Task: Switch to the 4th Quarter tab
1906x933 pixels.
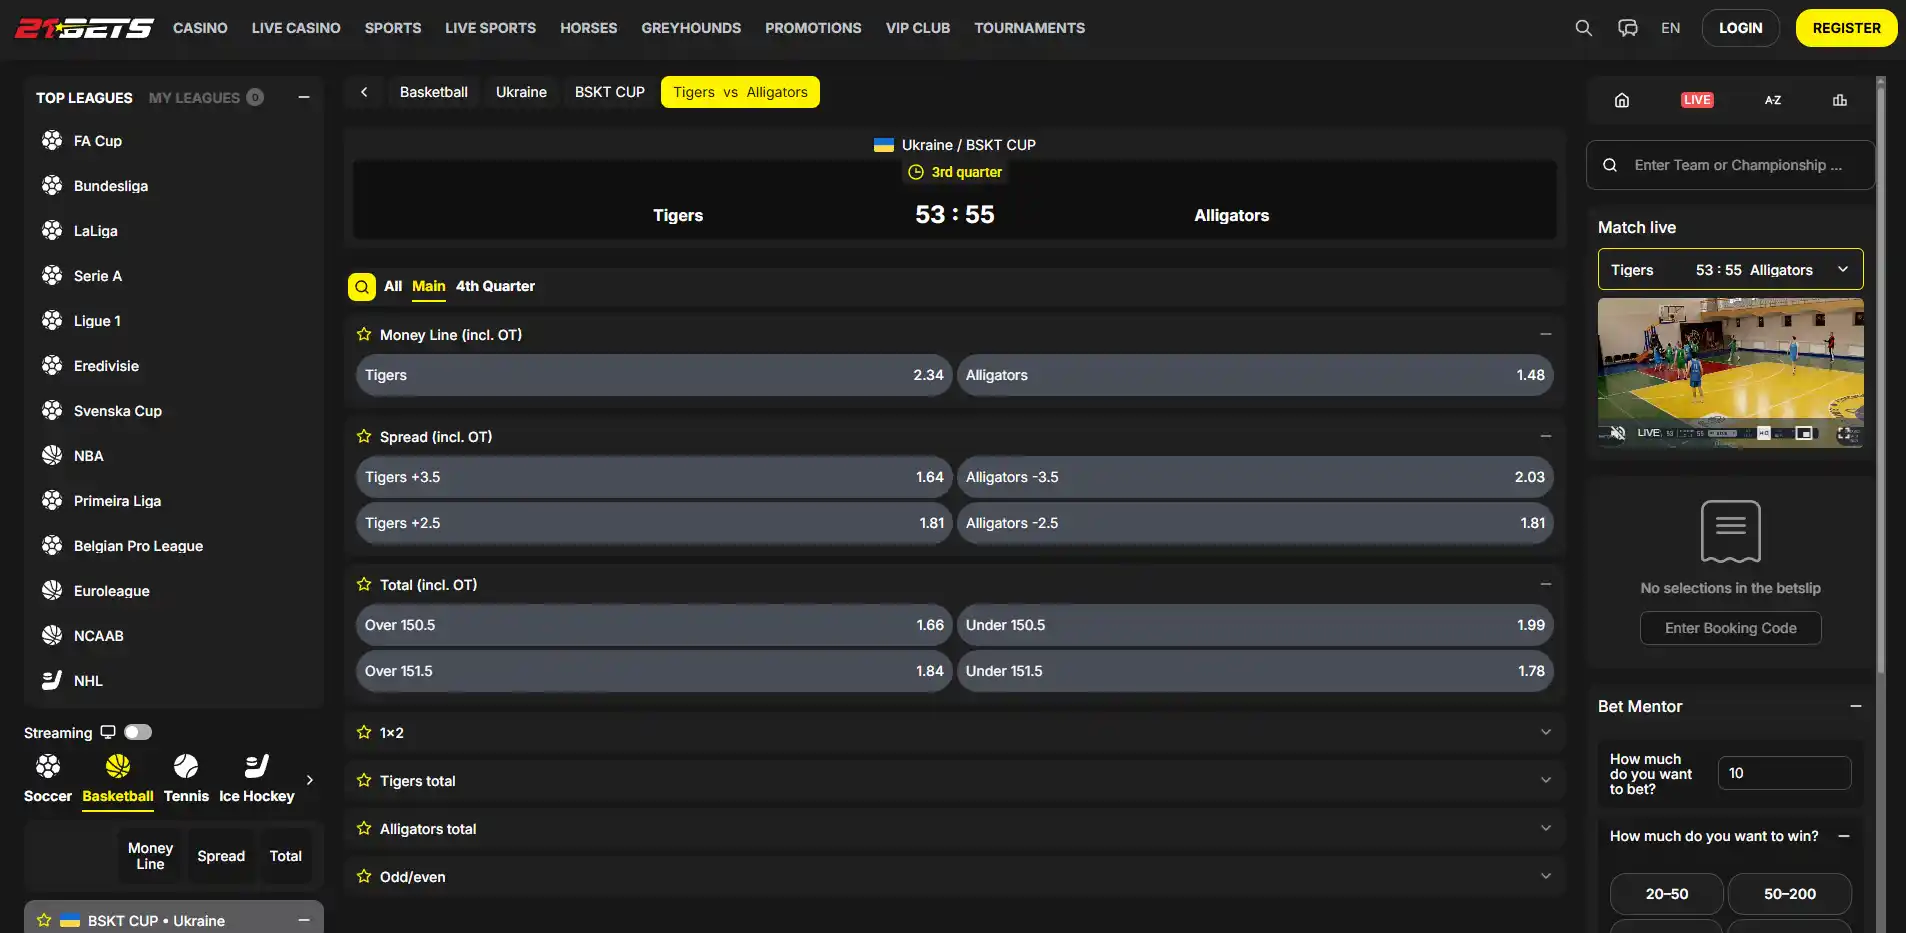Action: pyautogui.click(x=495, y=286)
